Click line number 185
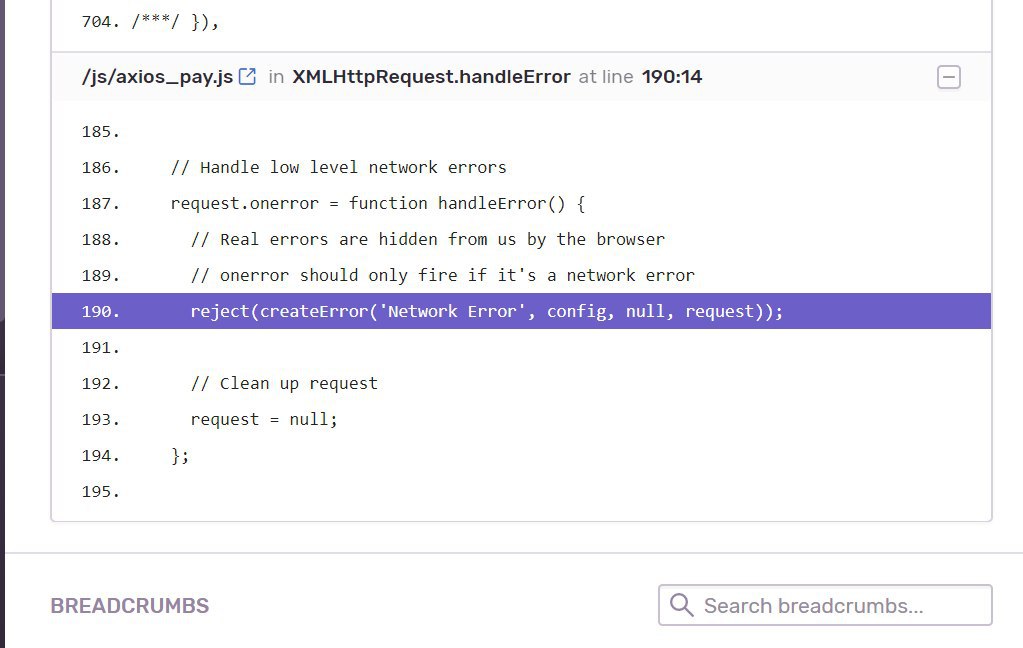 coord(100,132)
